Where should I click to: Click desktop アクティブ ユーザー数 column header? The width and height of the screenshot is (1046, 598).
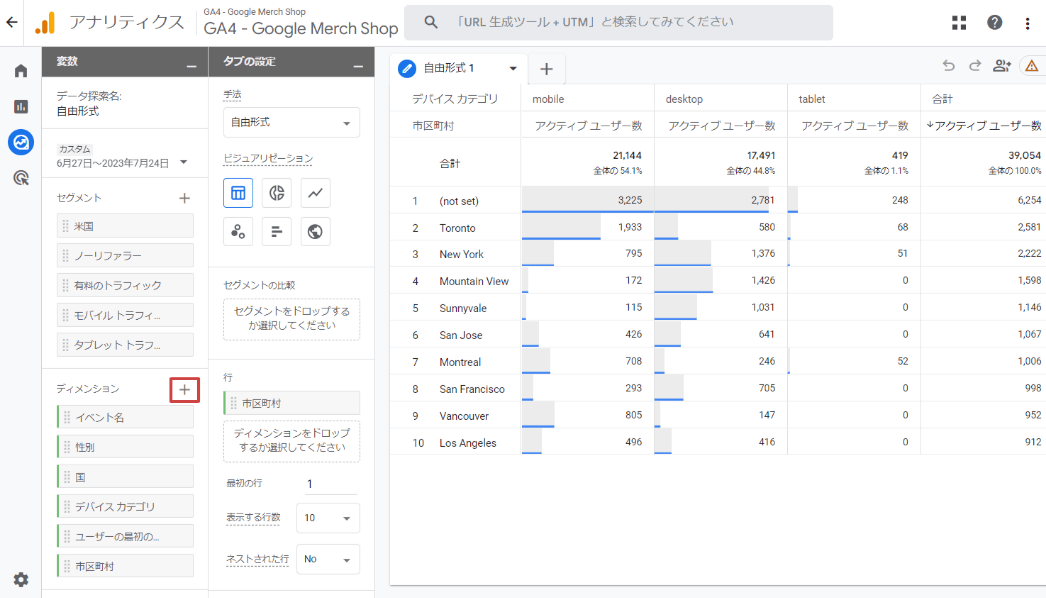pos(722,125)
